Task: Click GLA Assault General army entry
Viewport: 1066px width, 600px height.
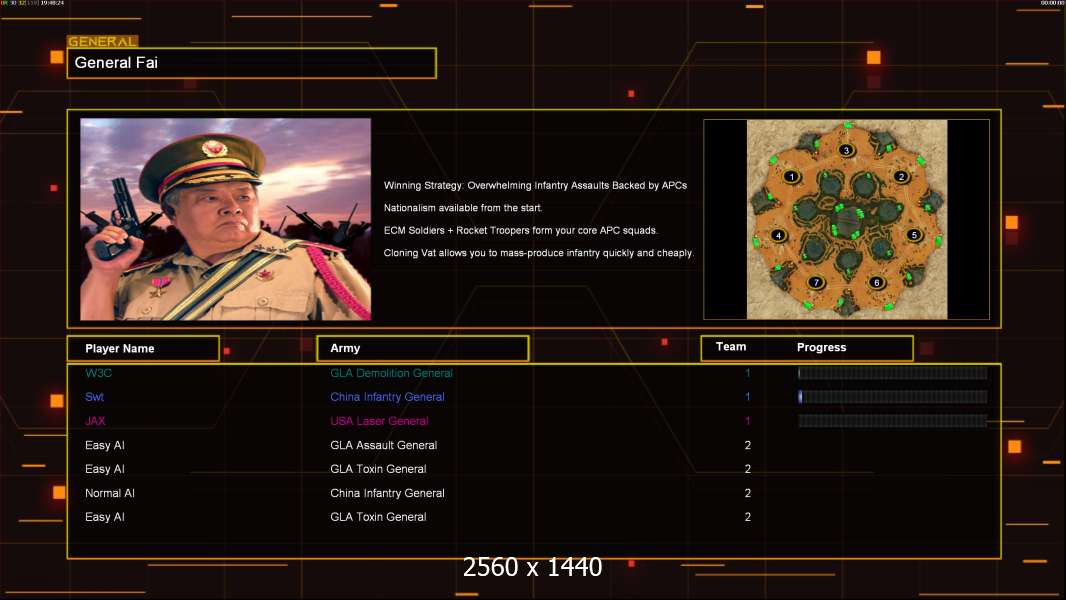Action: [x=383, y=445]
